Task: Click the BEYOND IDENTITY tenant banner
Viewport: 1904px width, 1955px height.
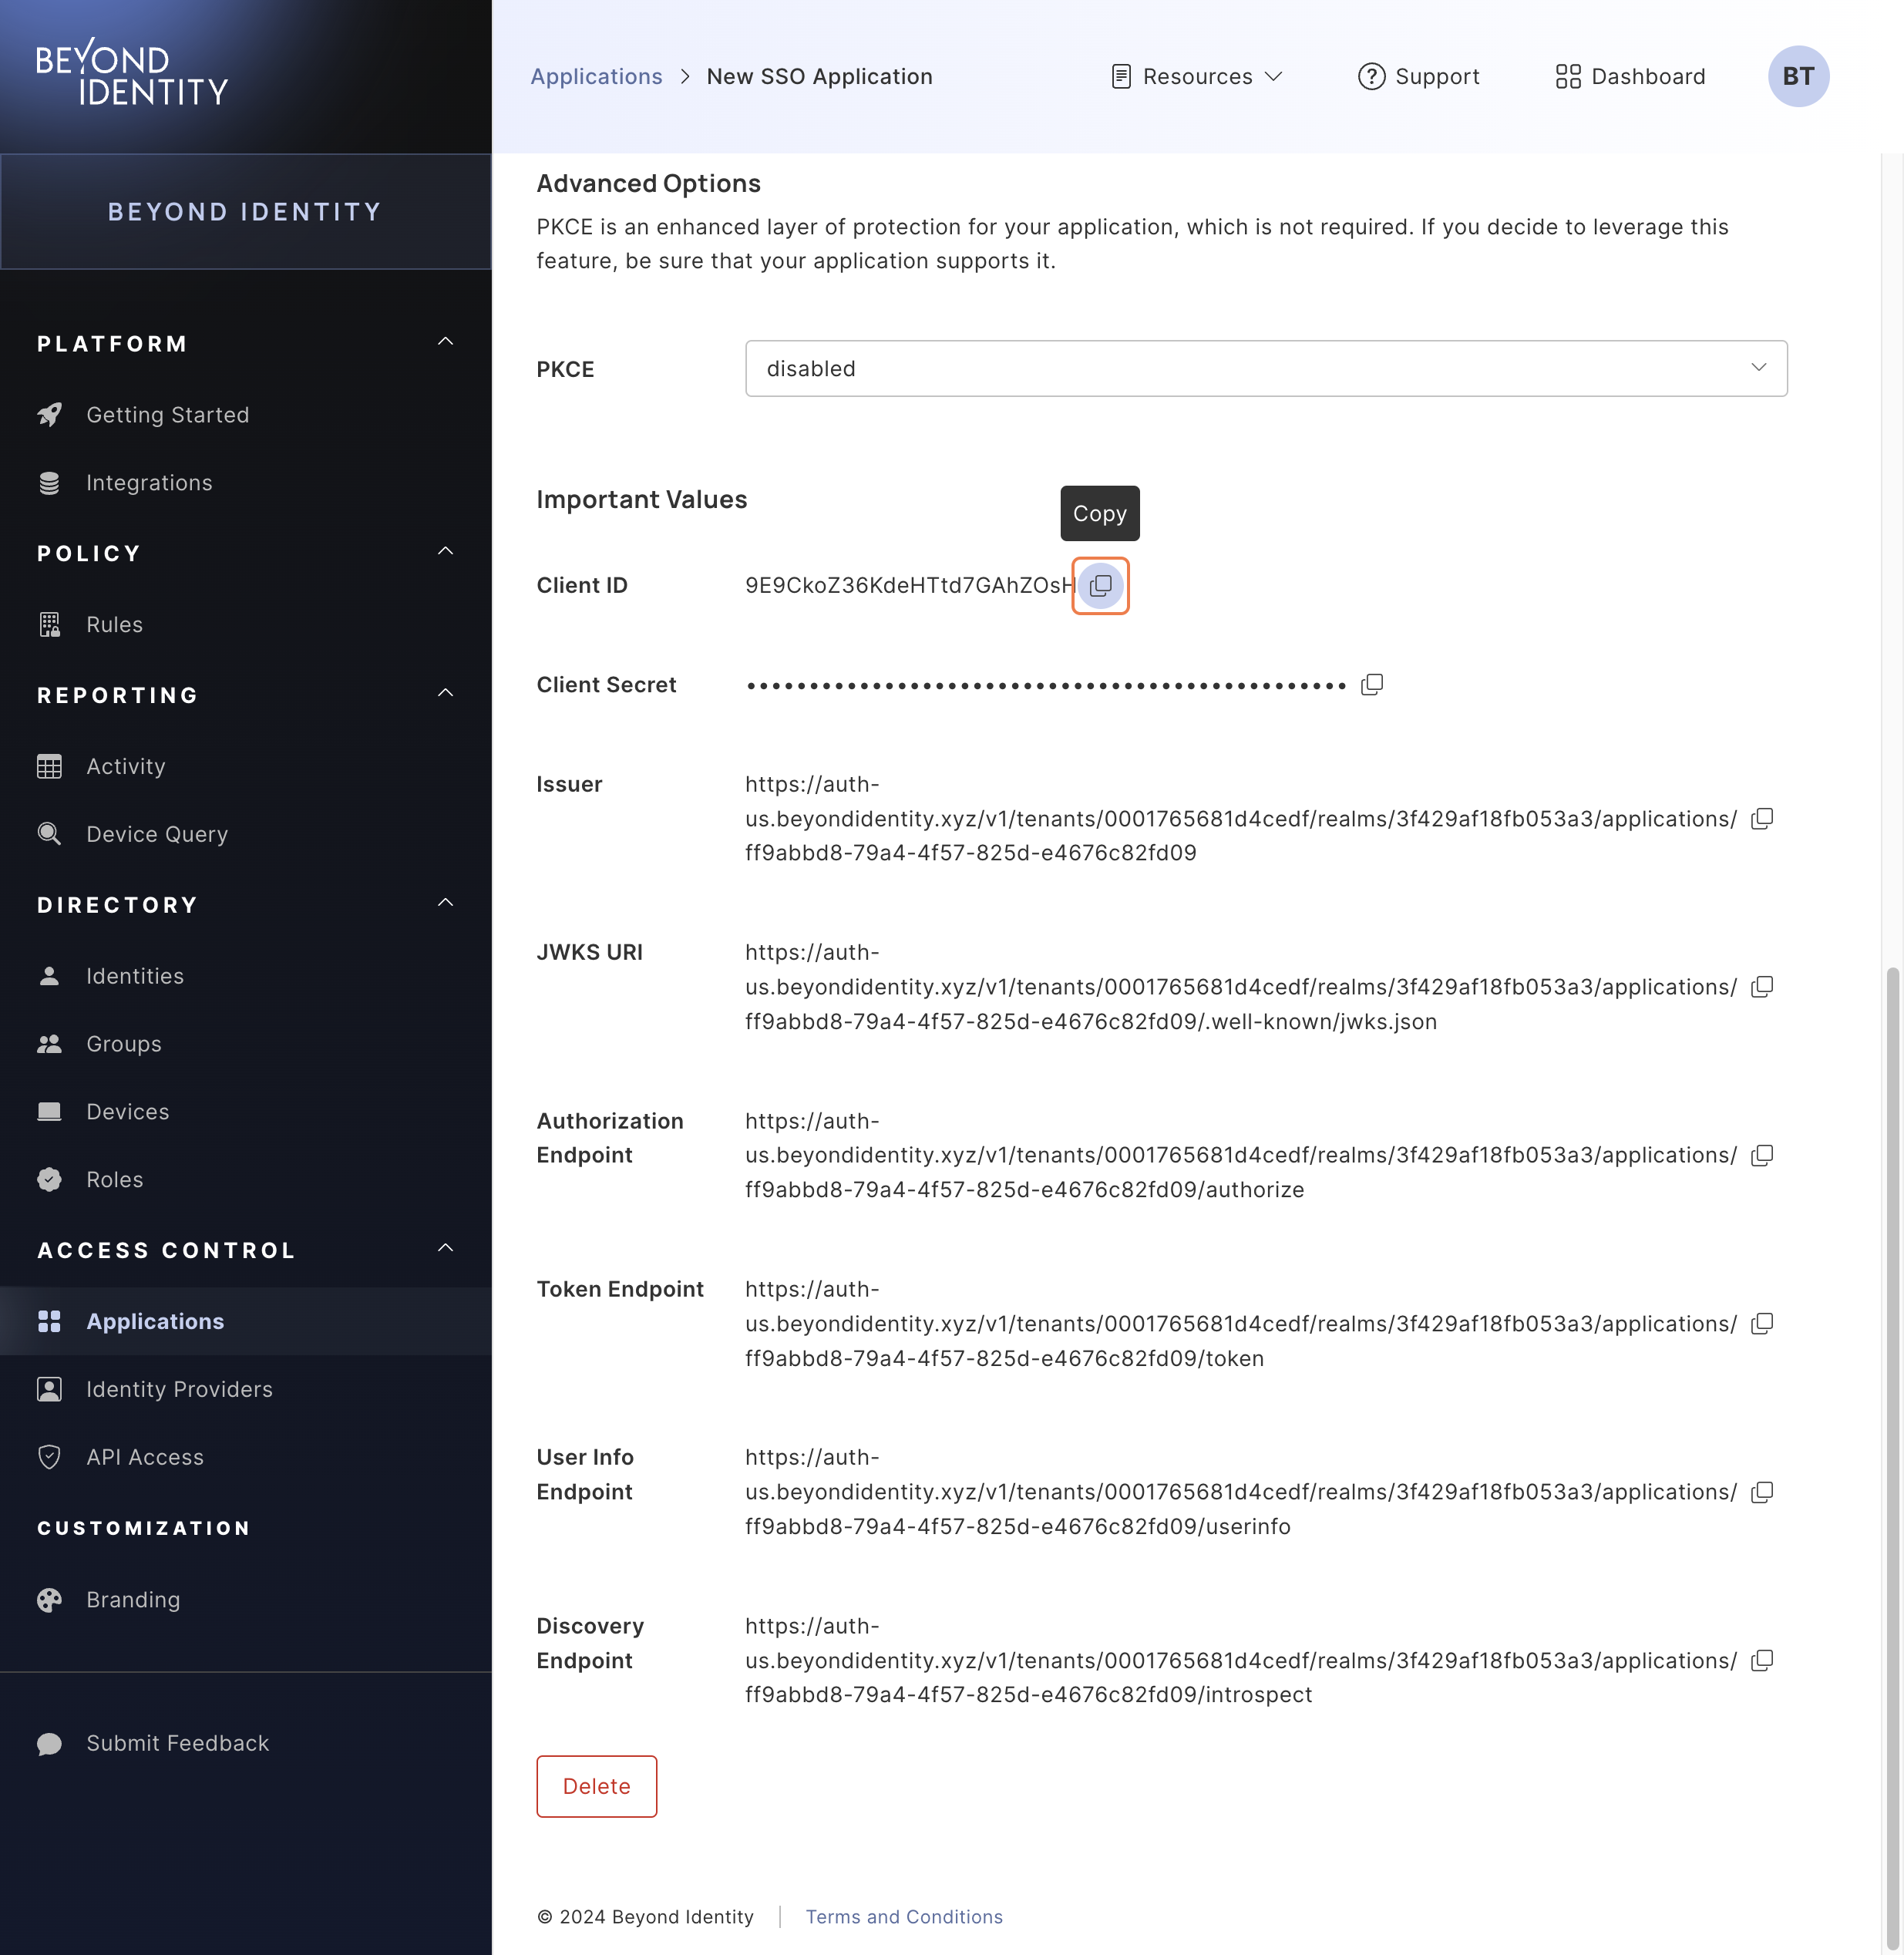Action: 245,211
